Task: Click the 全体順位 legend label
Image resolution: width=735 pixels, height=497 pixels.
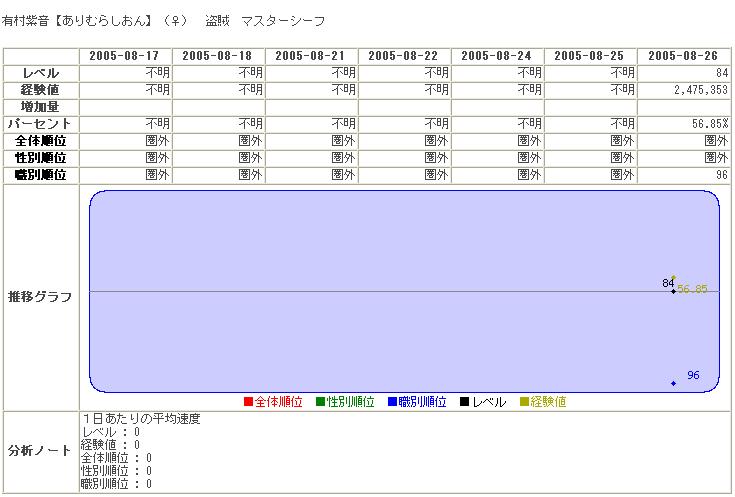Action: (278, 402)
